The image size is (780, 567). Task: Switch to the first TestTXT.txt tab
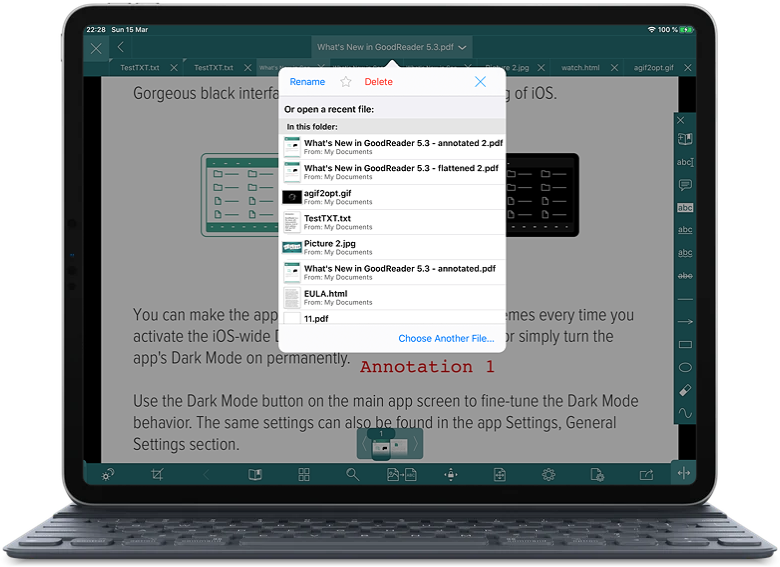(x=140, y=68)
